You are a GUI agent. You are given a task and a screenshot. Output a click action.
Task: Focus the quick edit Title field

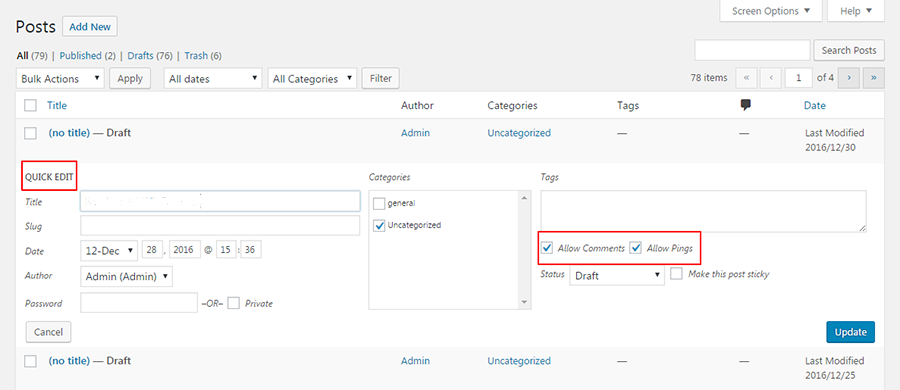[x=220, y=202]
